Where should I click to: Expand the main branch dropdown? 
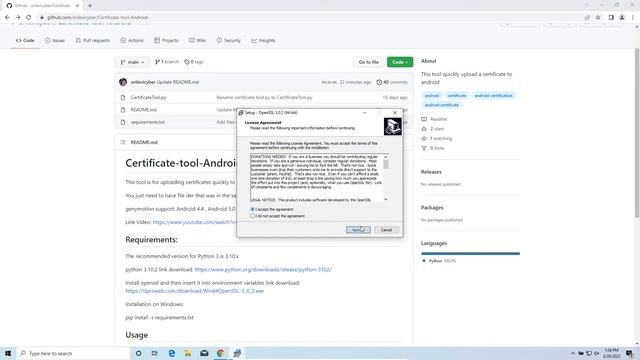click(x=132, y=62)
